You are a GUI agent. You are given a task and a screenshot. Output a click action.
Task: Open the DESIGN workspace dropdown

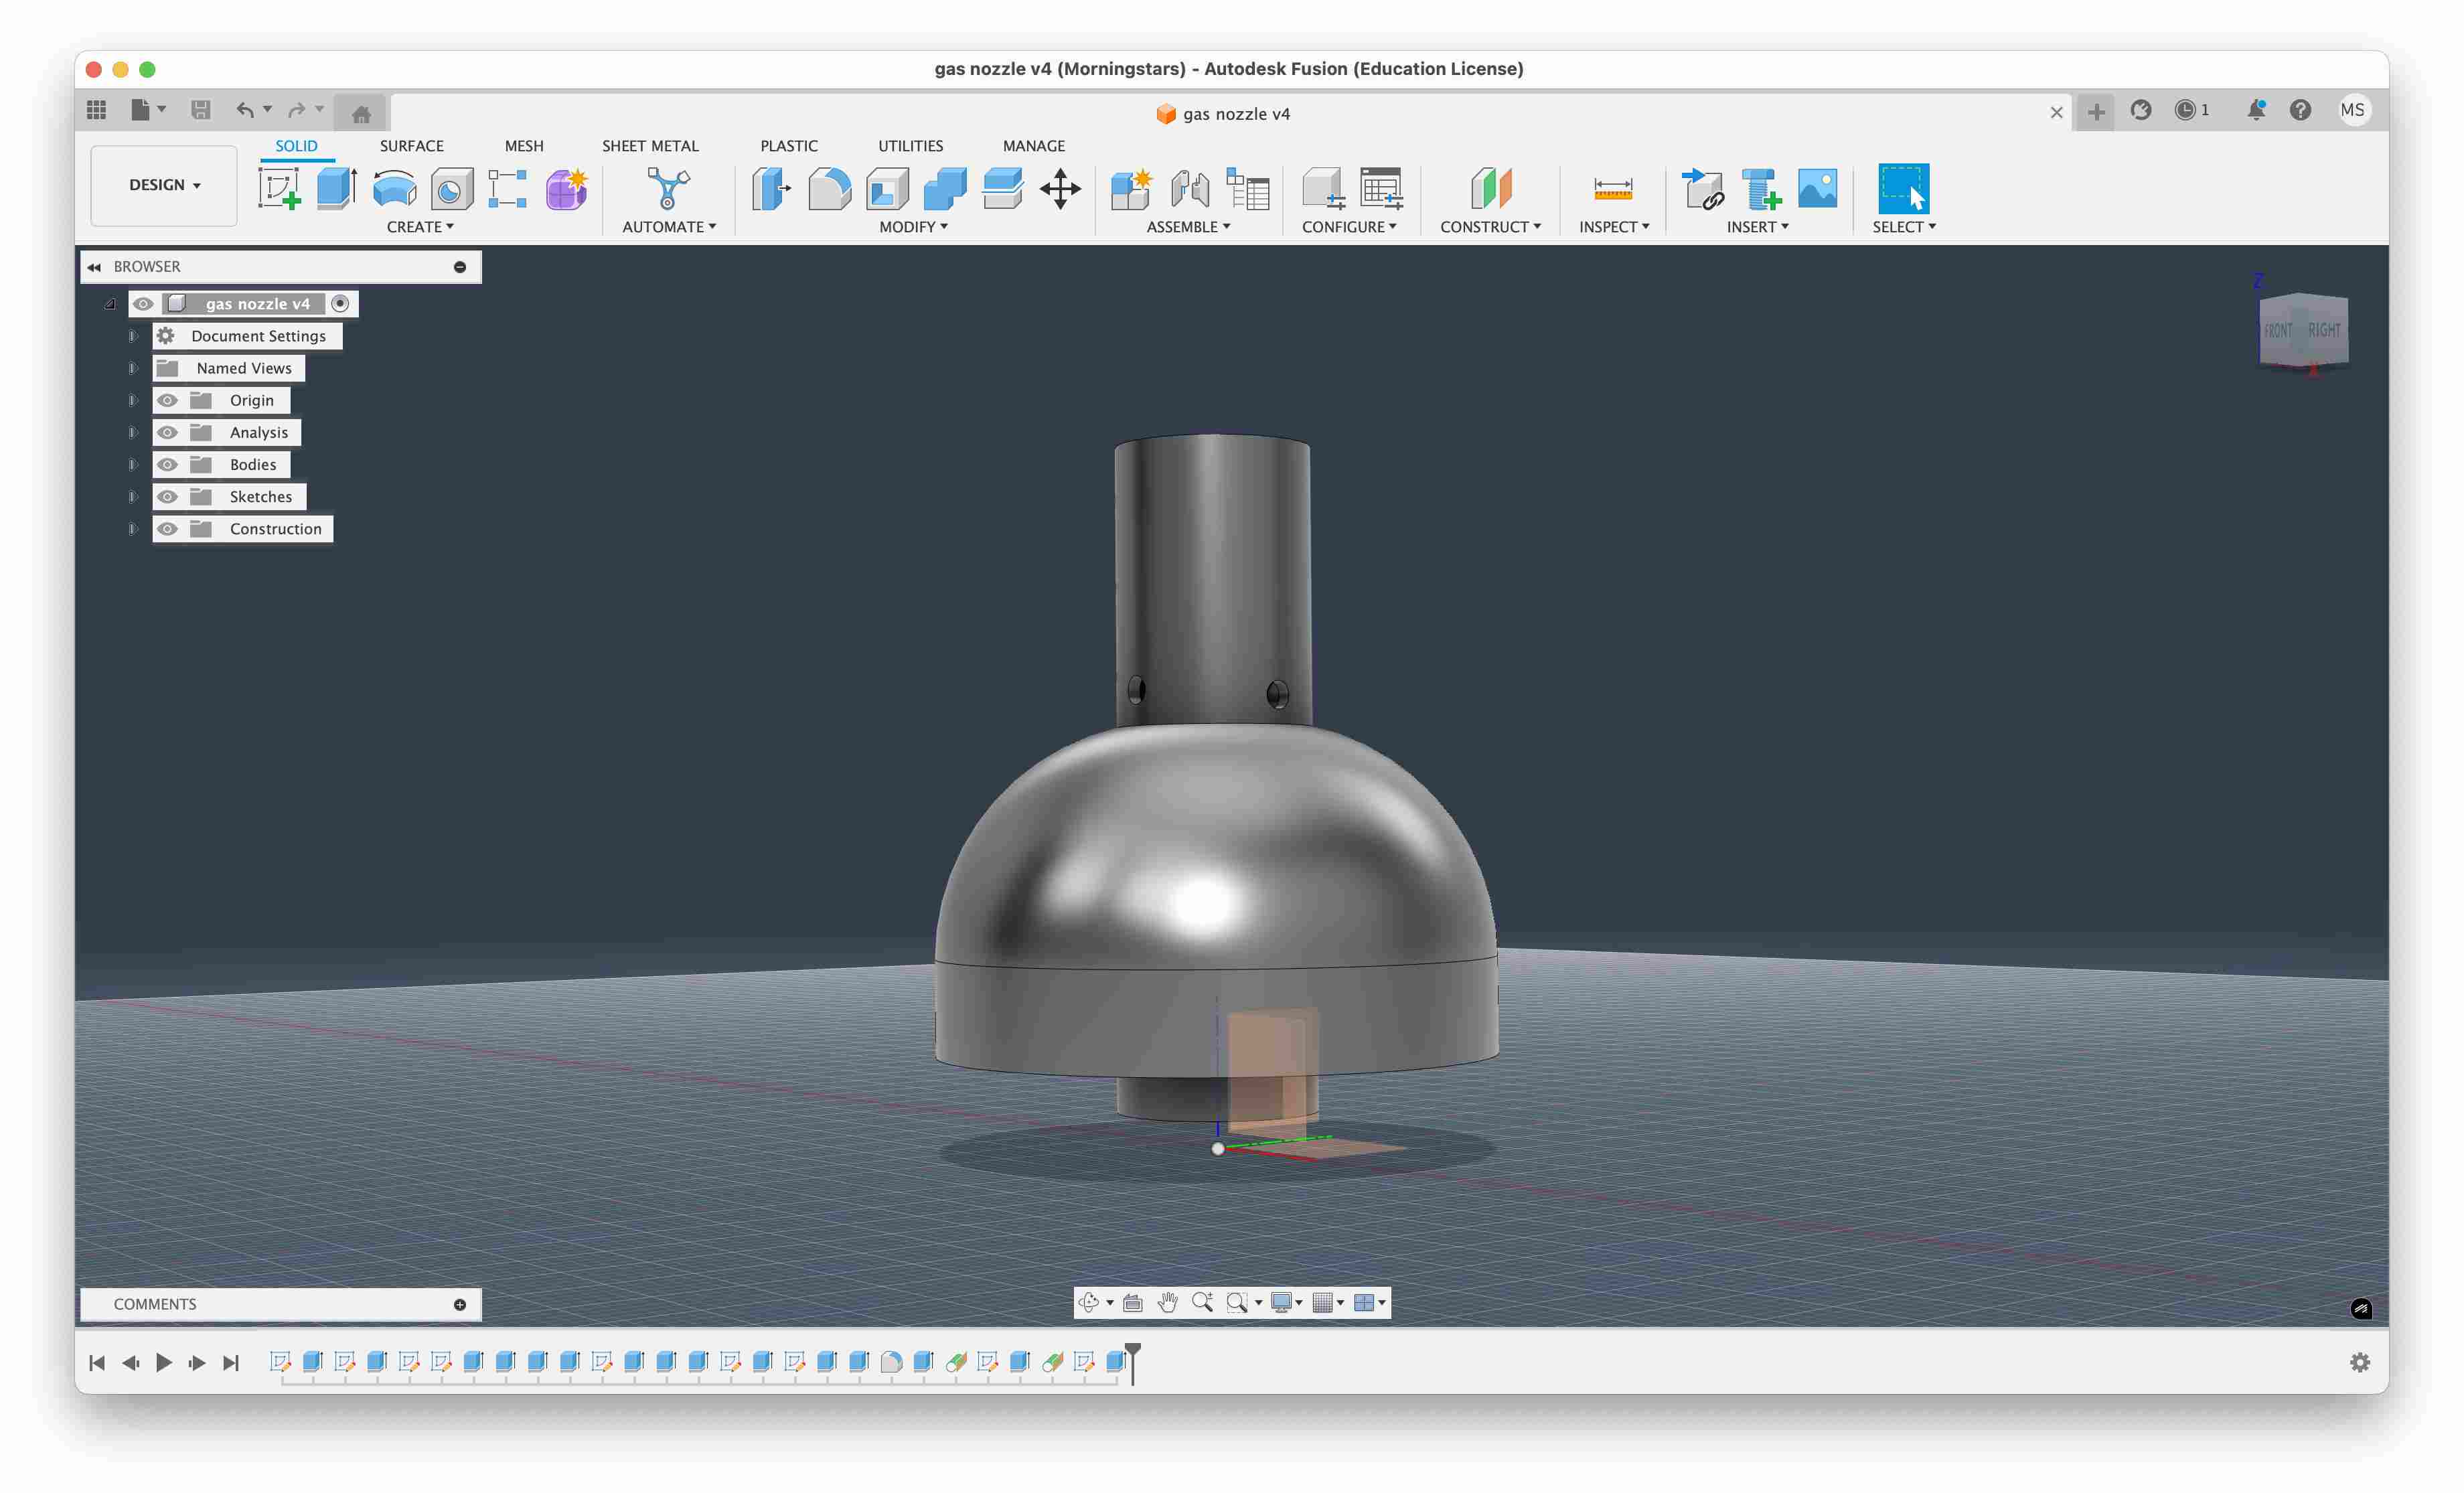[164, 185]
